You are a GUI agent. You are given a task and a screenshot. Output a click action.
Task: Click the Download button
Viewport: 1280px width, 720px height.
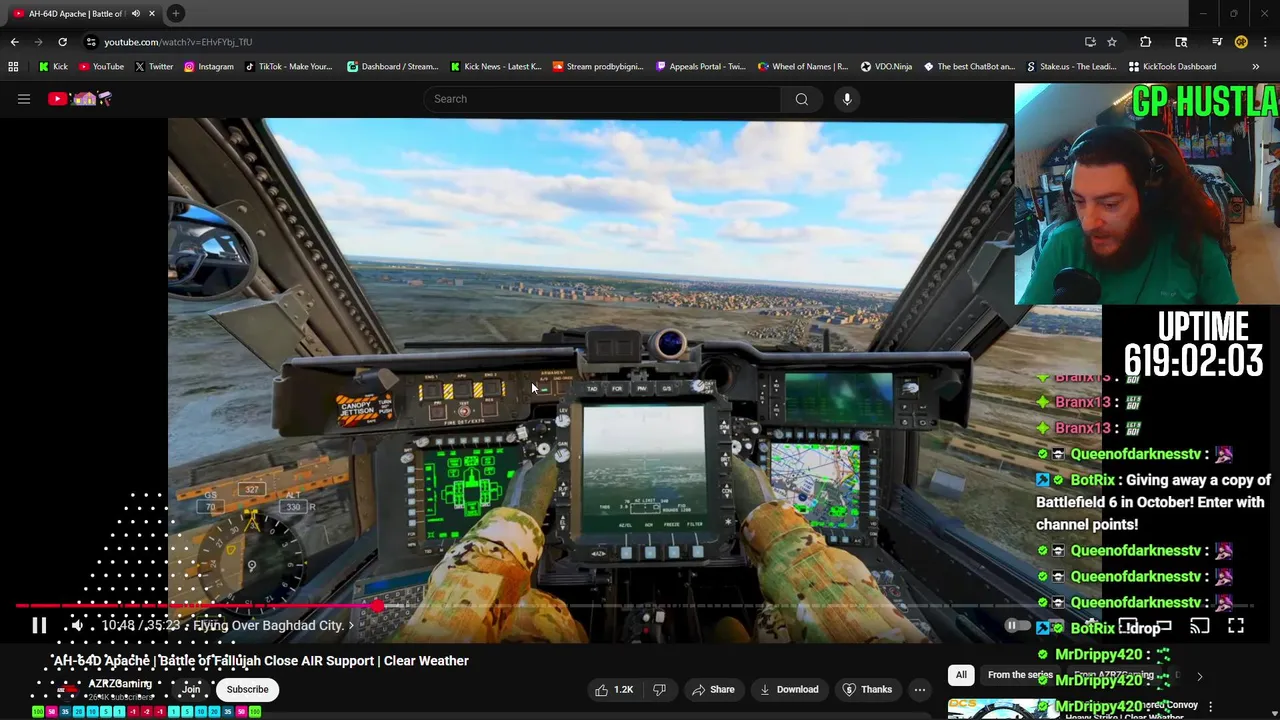coord(789,690)
